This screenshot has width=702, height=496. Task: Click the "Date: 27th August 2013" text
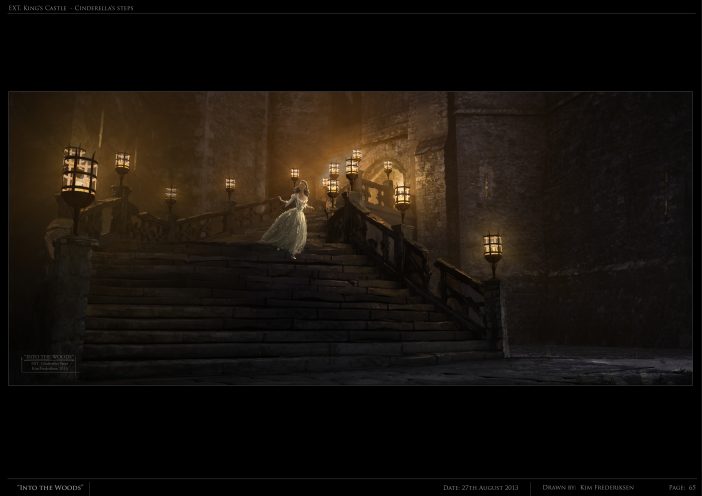[x=481, y=487]
